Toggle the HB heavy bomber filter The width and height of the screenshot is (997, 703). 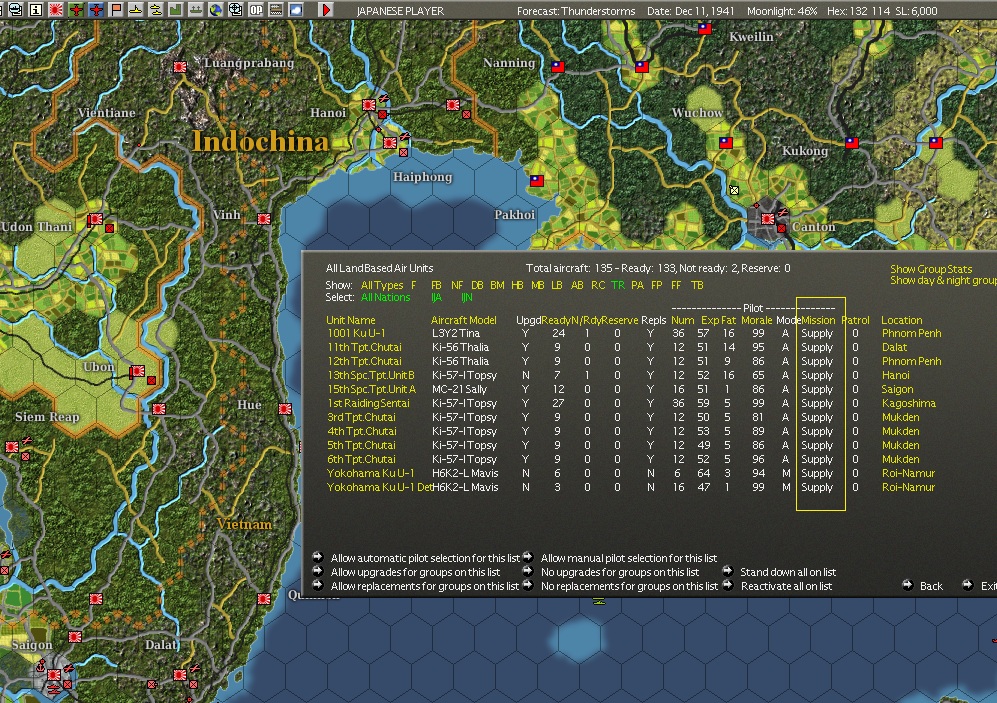click(518, 285)
